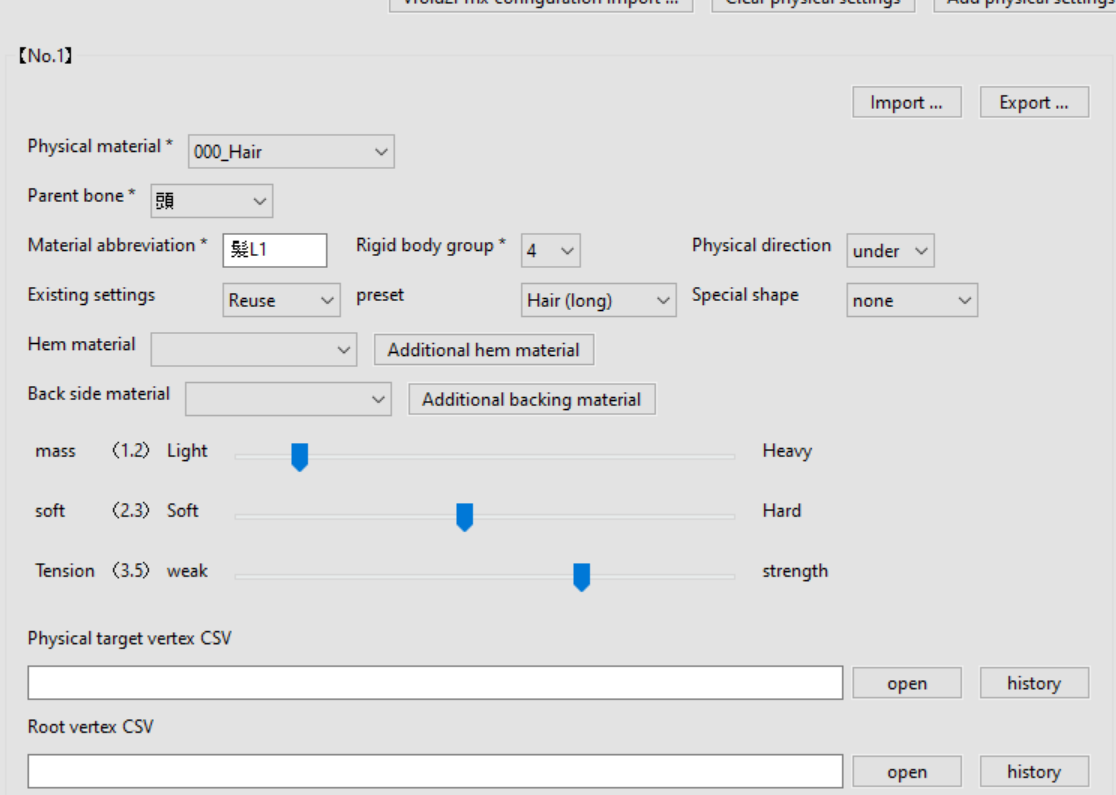Click Additional backing material
The width and height of the screenshot is (1116, 795).
point(531,398)
